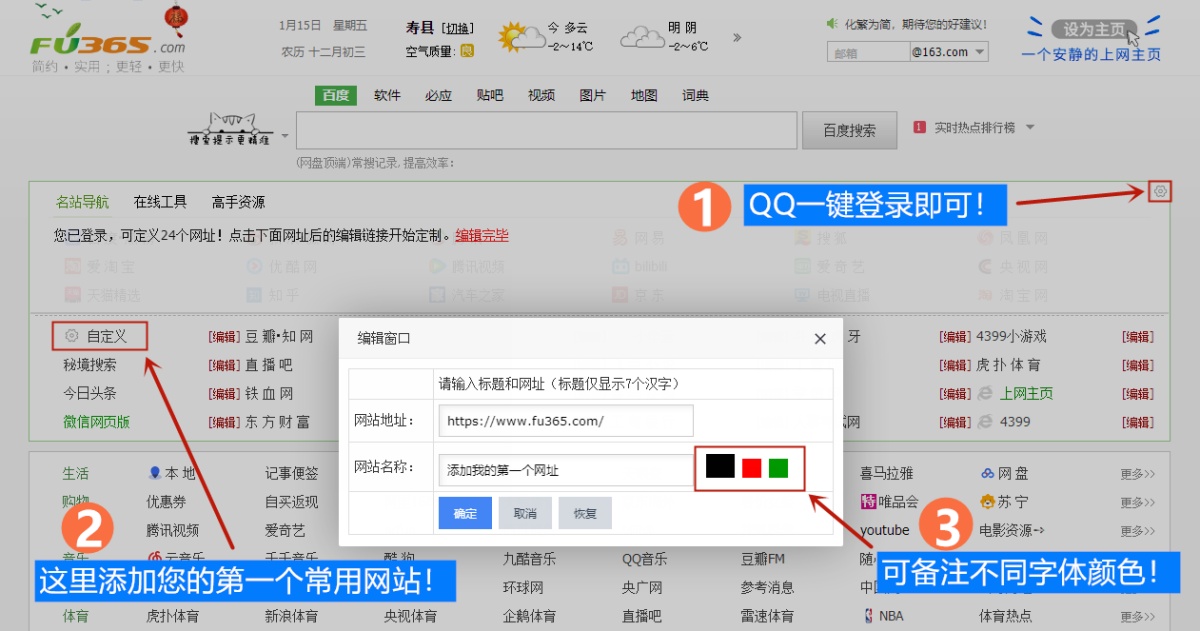Viewport: 1200px width, 631px height.
Task: Click the NBA logo icon
Action: click(x=867, y=616)
